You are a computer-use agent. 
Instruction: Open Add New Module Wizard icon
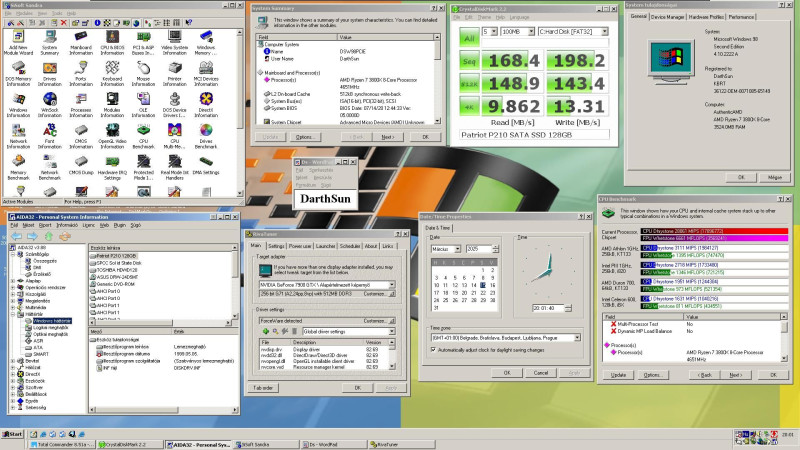point(18,43)
